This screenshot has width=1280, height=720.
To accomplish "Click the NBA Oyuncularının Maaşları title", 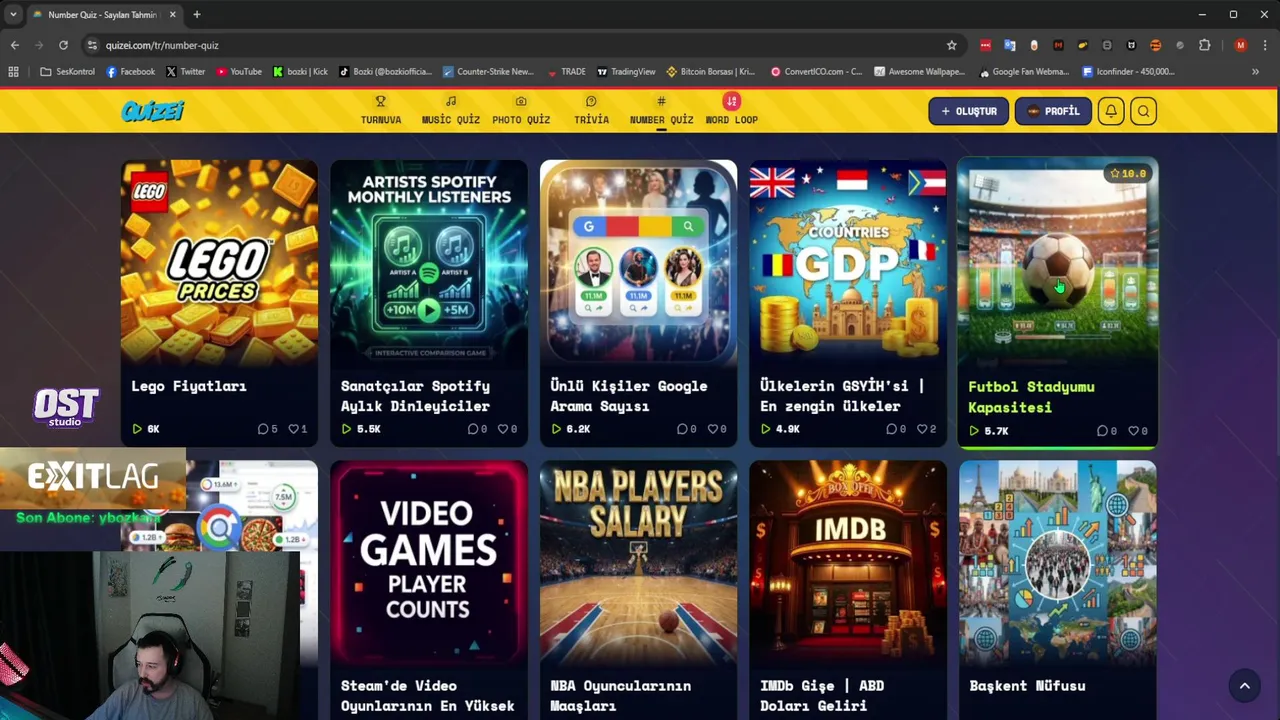I will tap(620, 696).
